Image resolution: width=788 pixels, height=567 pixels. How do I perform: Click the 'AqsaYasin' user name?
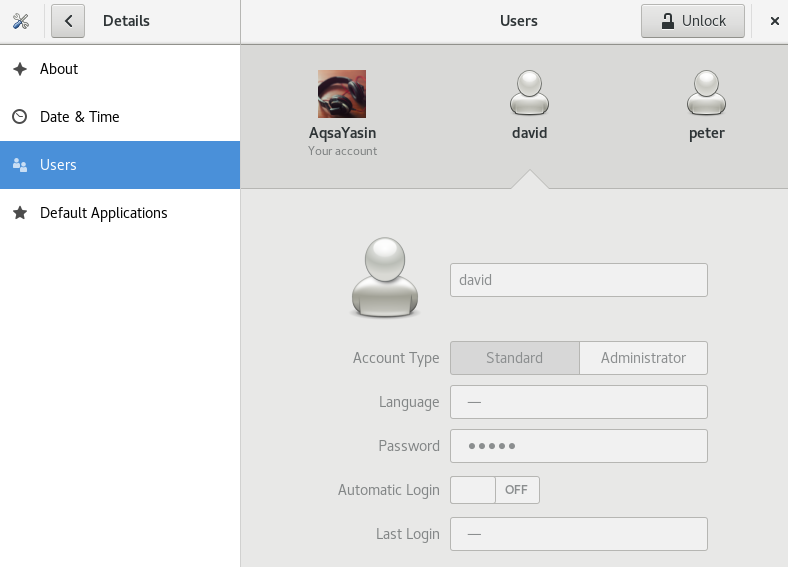click(342, 133)
